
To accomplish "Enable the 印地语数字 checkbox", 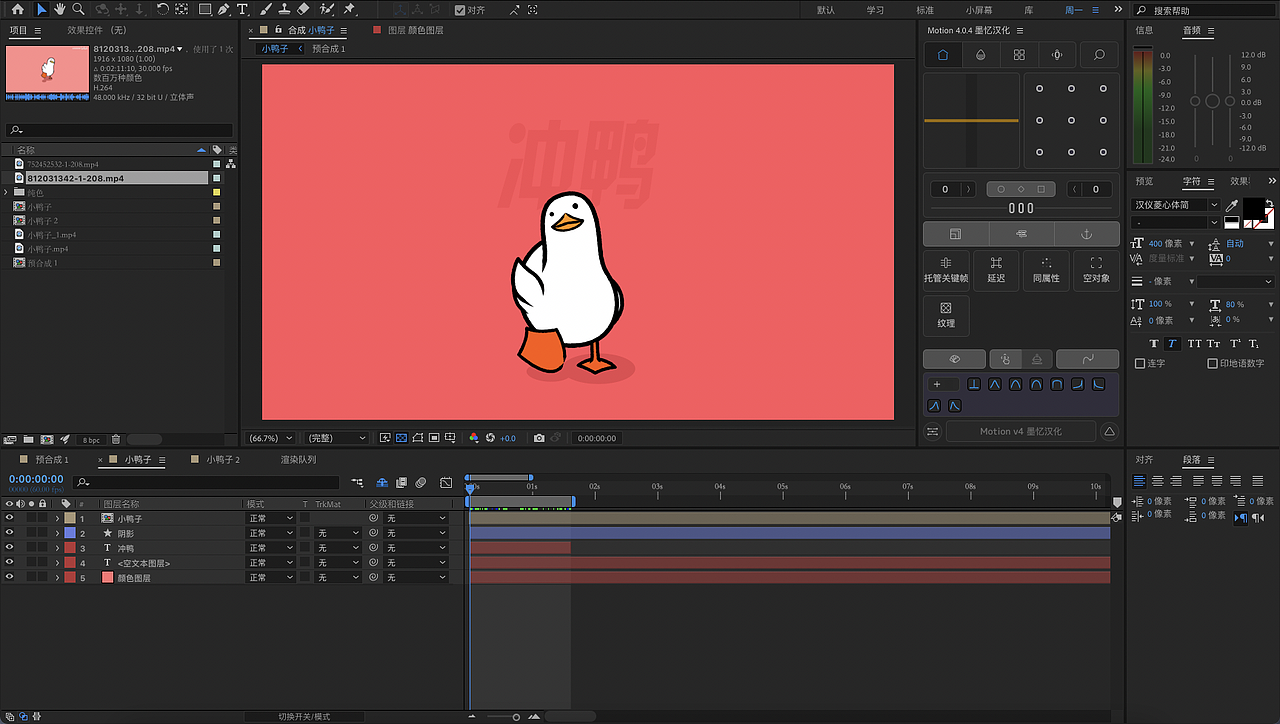I will pos(1212,363).
